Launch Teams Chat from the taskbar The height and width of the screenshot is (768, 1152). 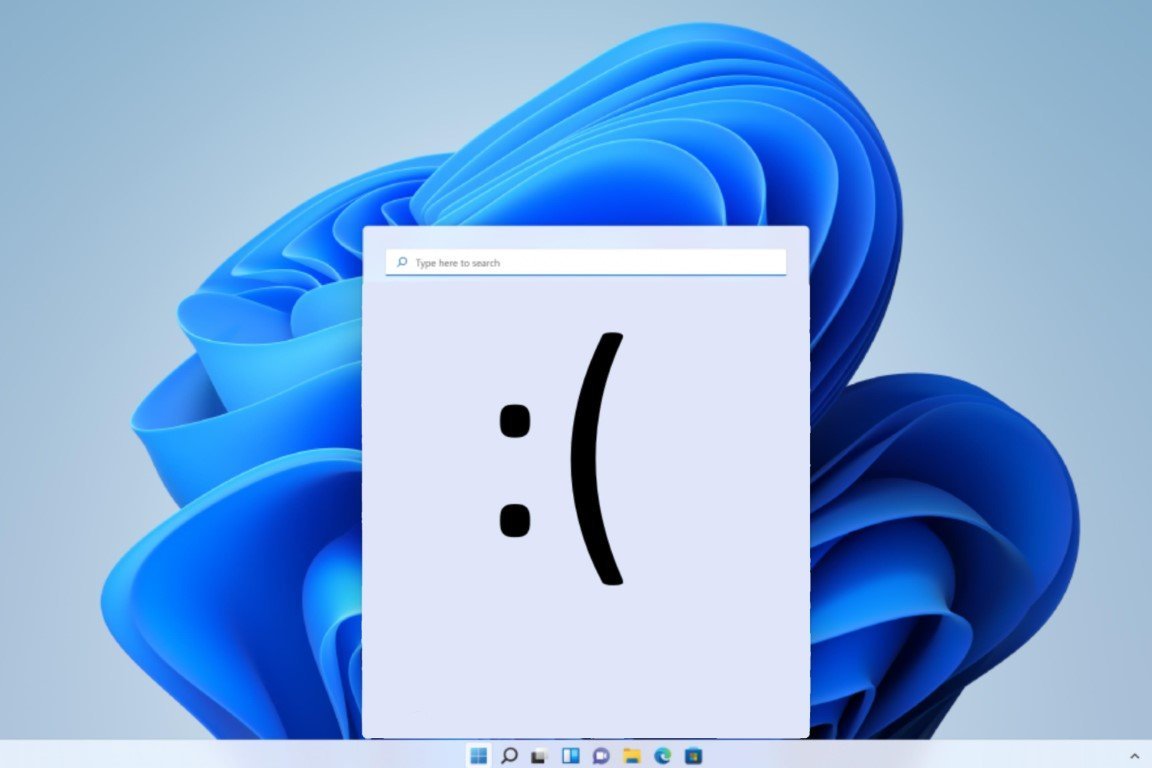pos(601,755)
